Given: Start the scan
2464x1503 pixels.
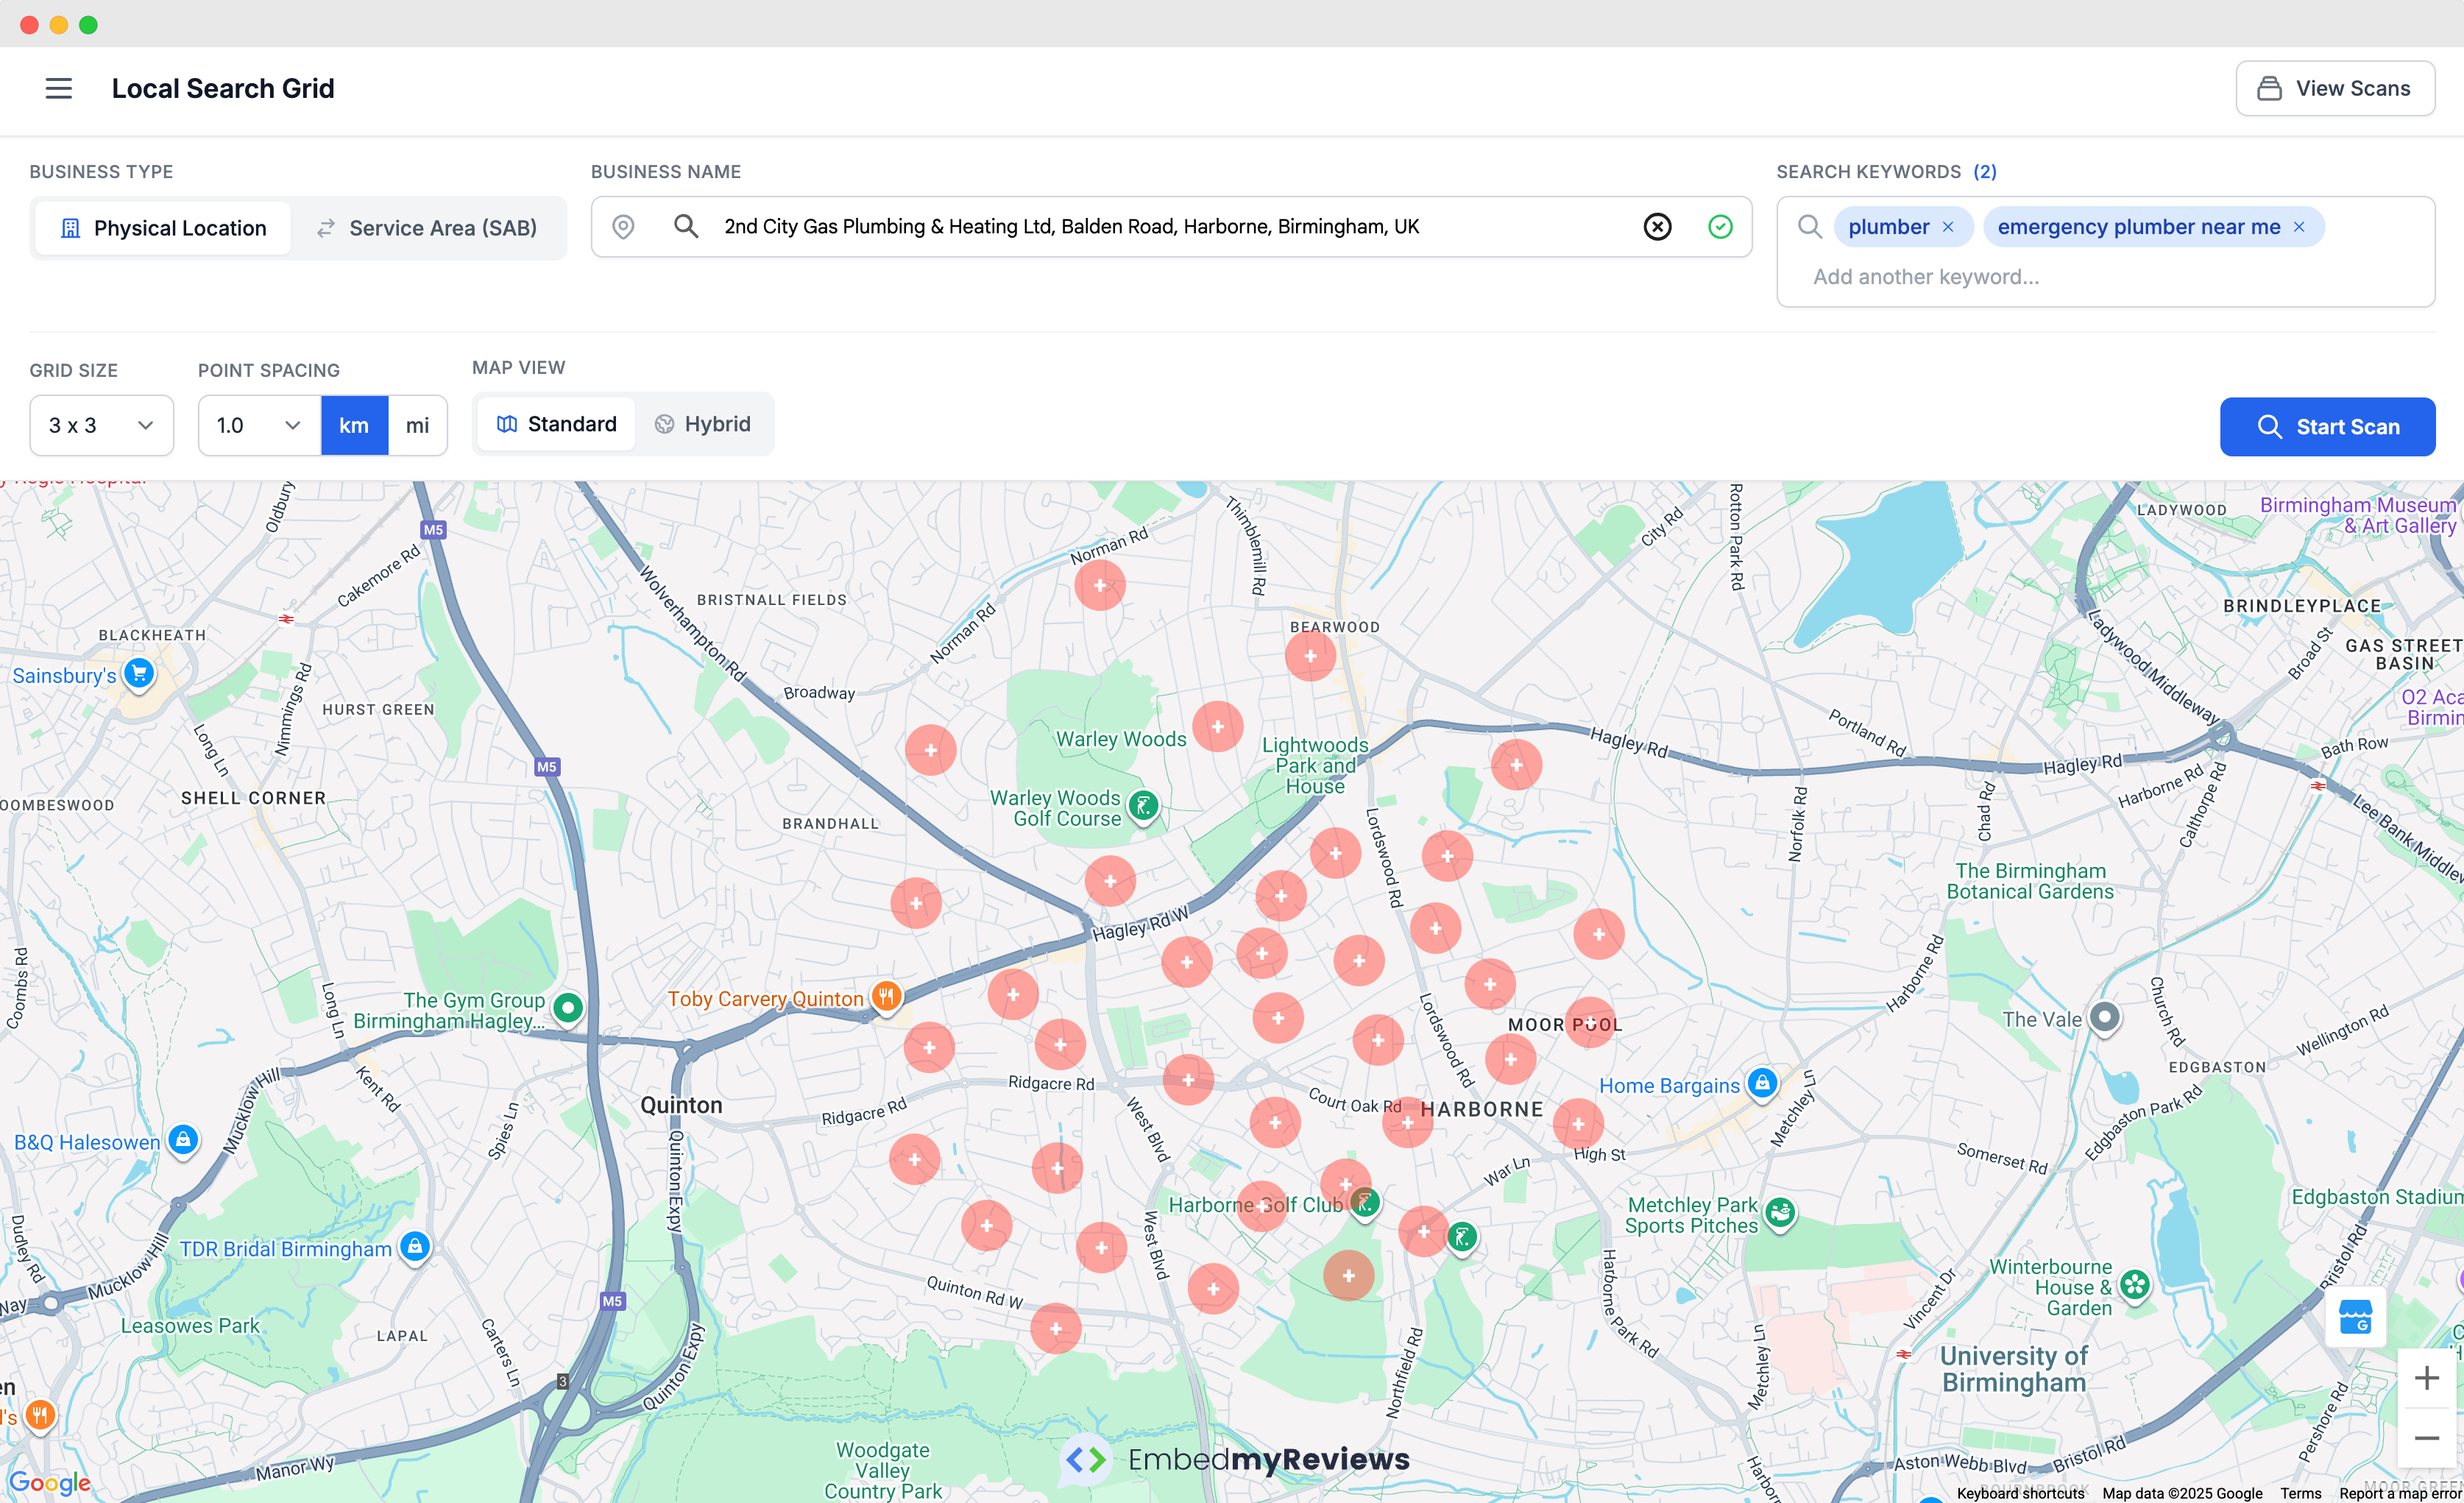Looking at the screenshot, I should click(2327, 427).
